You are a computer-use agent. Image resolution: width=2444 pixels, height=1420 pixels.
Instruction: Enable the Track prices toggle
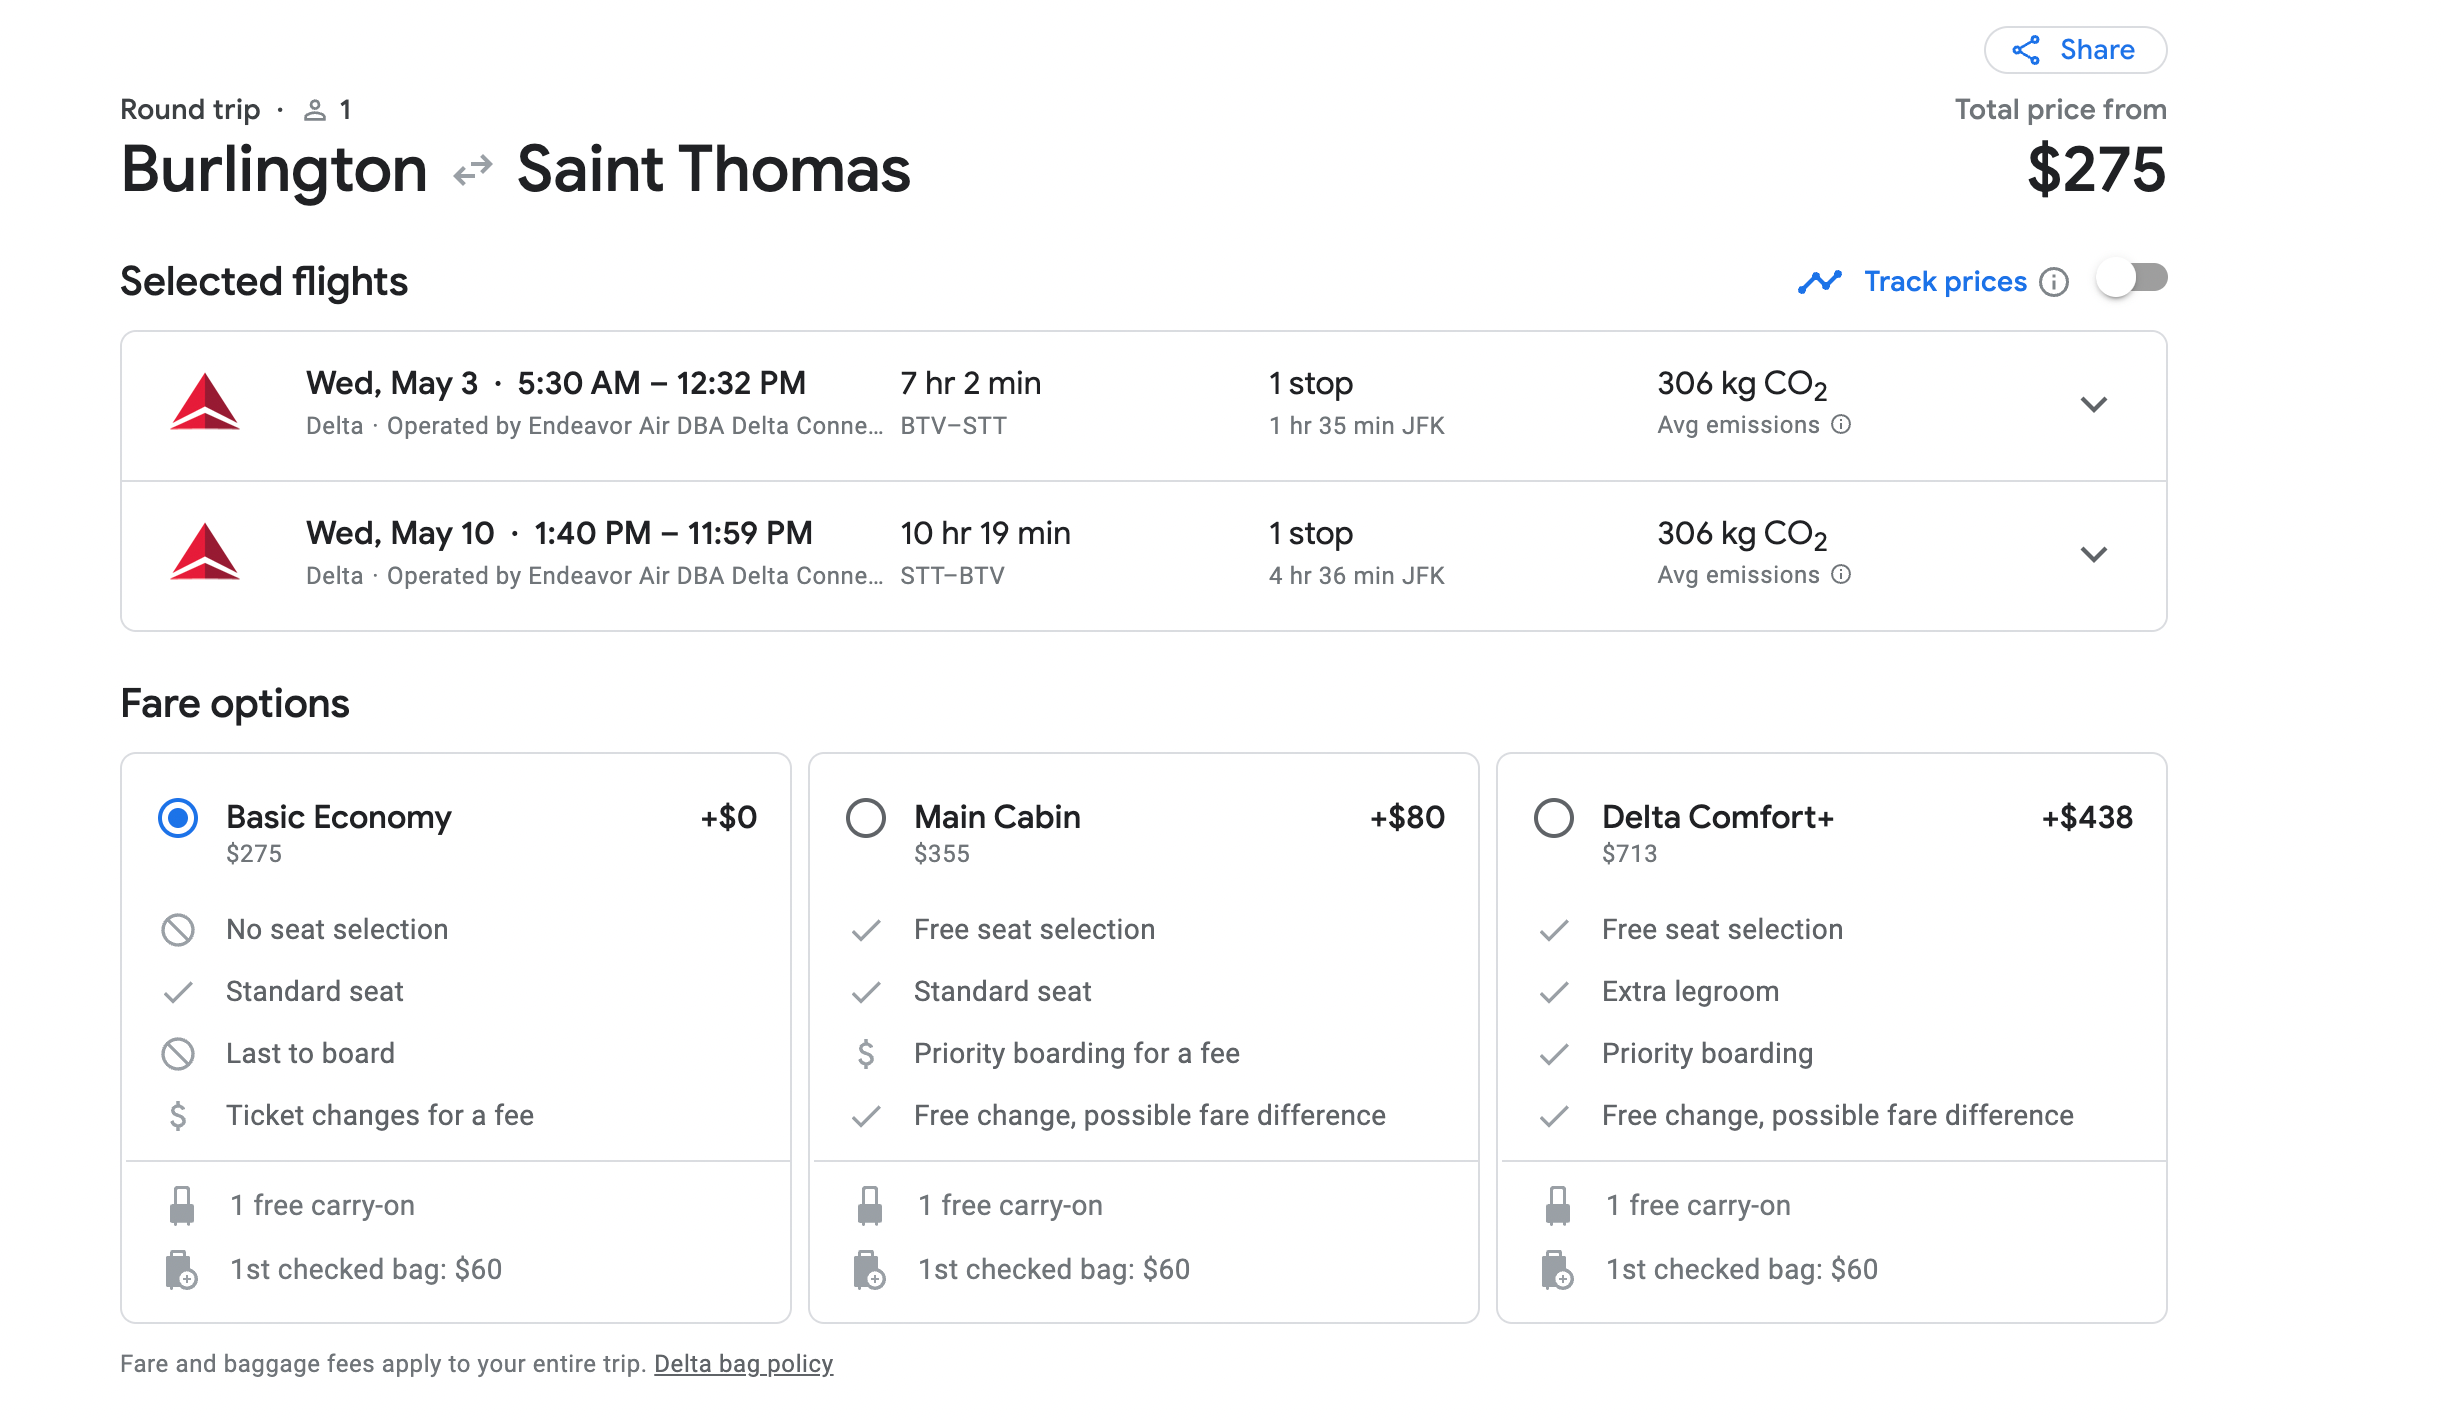pyautogui.click(x=2131, y=279)
